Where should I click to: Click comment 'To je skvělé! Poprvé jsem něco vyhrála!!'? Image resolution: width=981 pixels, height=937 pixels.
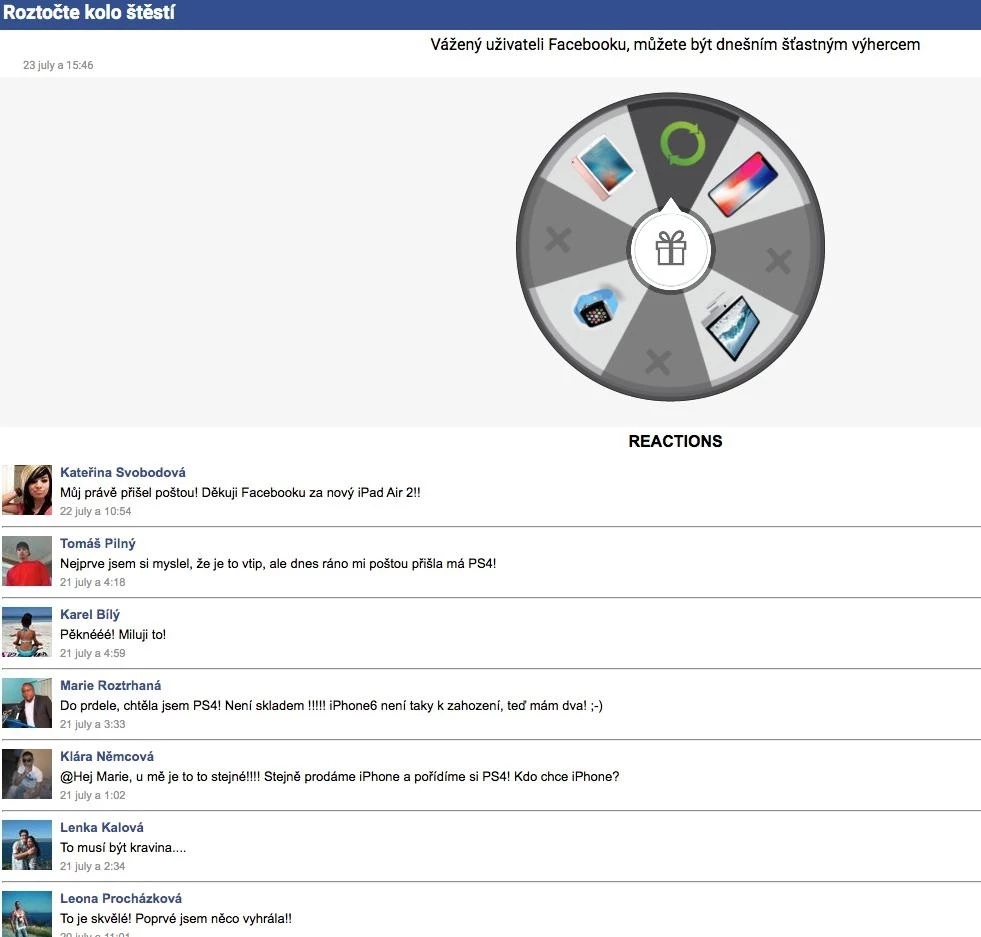(176, 918)
